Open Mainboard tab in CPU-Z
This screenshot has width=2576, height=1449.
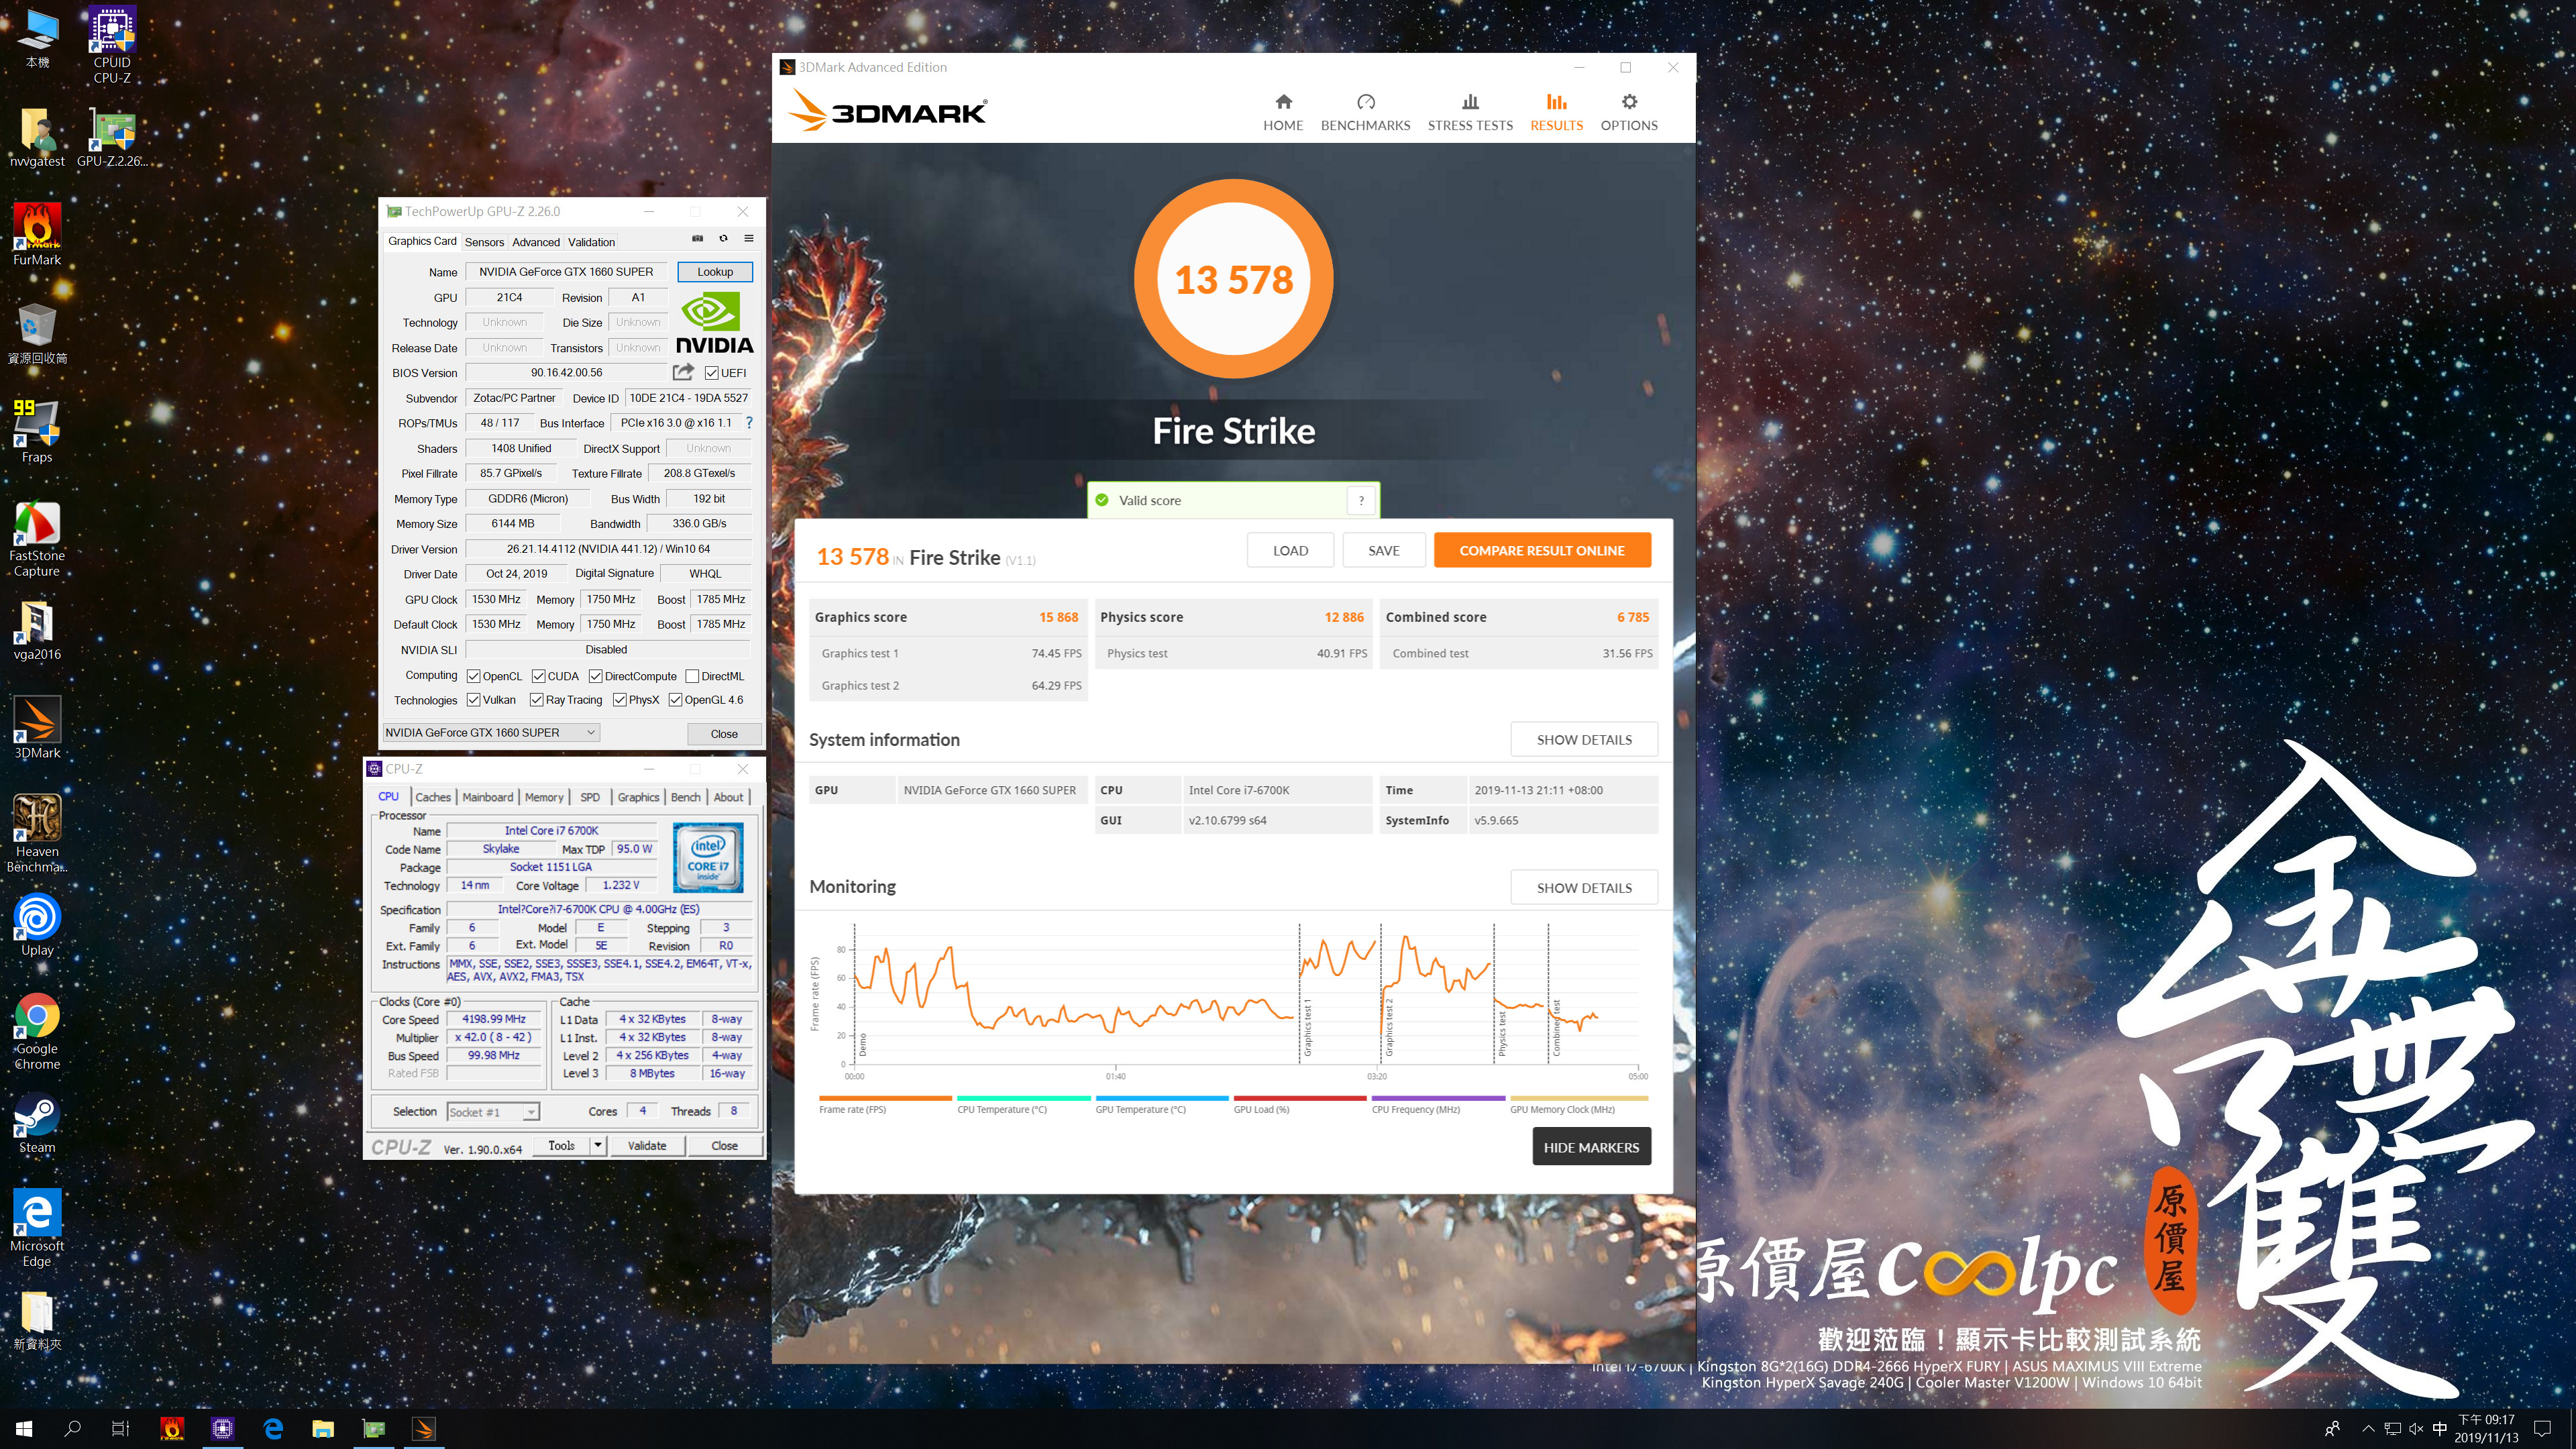488,797
